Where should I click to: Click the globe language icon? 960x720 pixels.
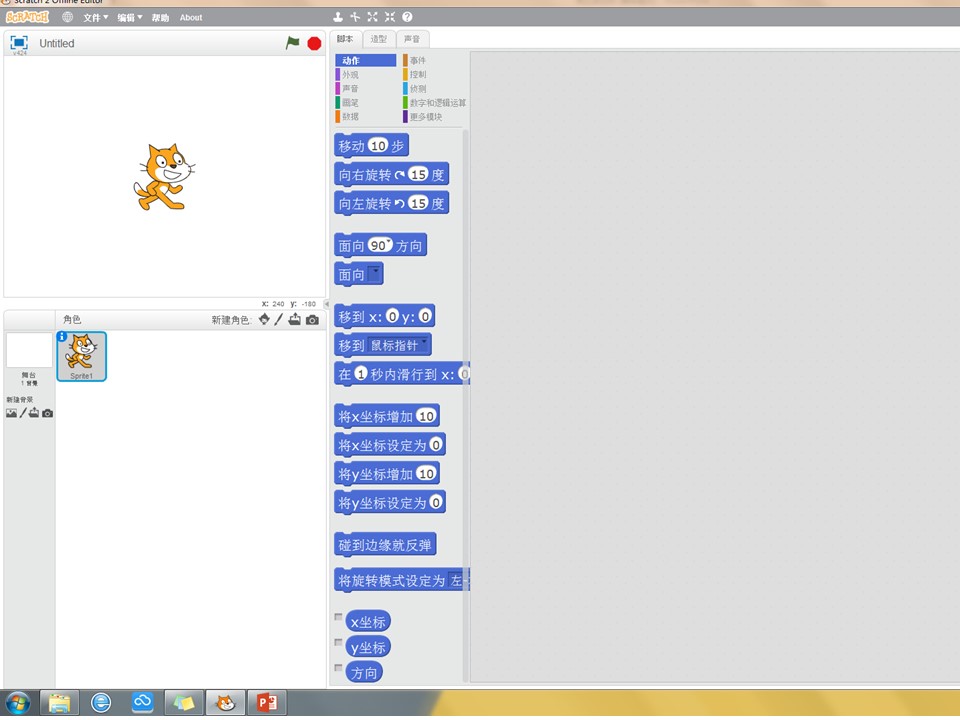pos(68,17)
